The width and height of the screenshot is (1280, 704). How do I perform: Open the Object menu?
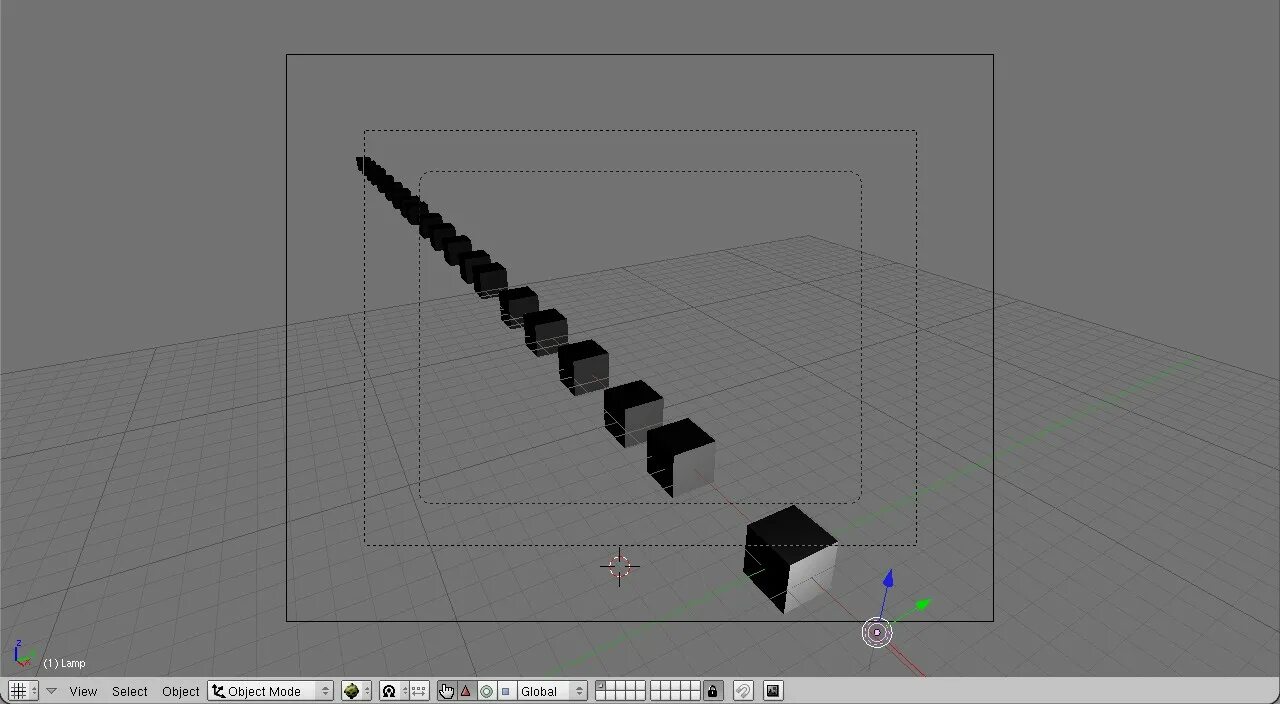tap(181, 691)
